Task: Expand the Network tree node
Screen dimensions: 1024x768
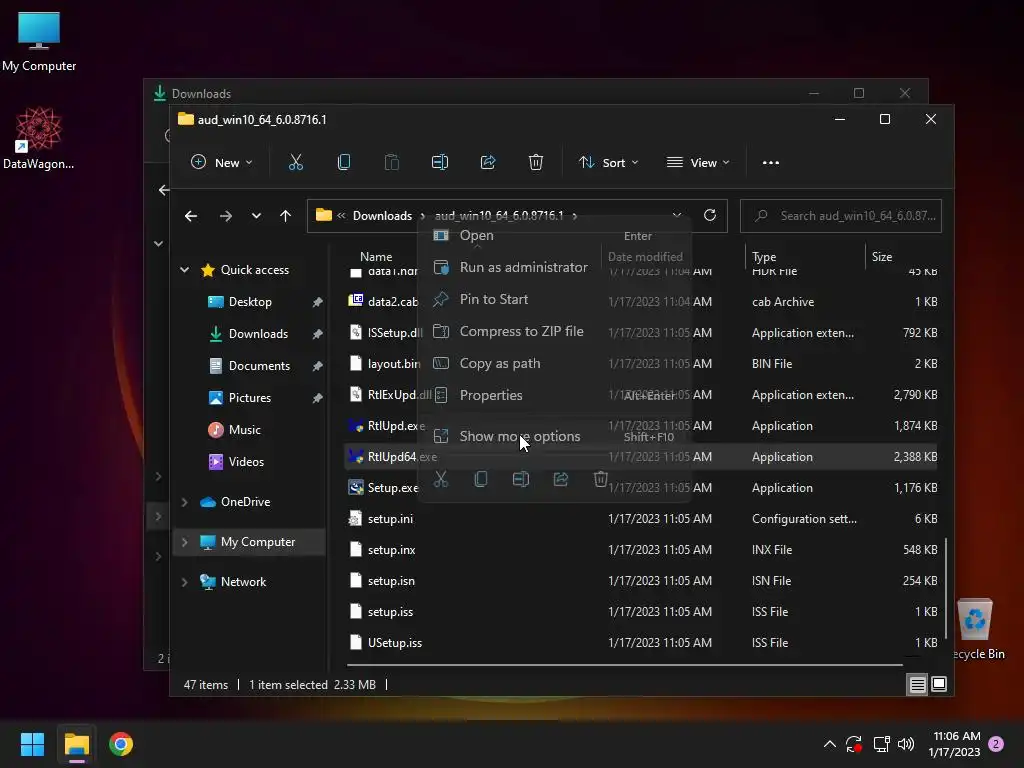Action: coord(185,582)
